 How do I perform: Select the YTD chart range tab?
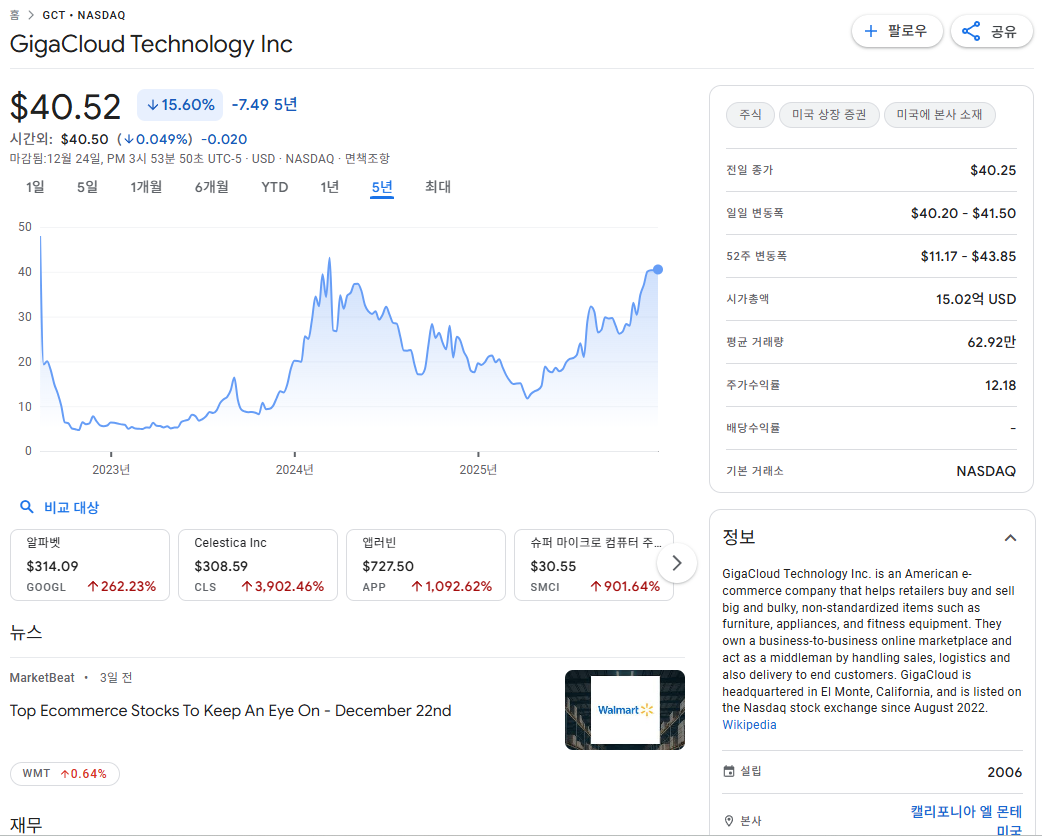tap(274, 187)
